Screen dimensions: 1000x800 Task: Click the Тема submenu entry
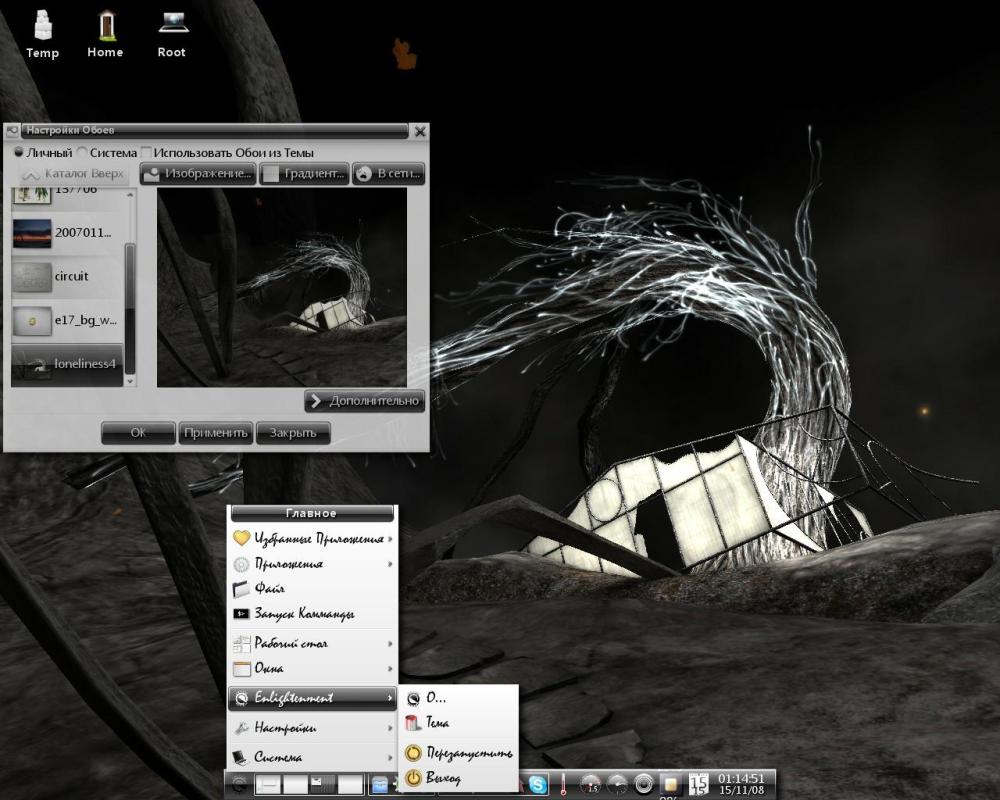459,723
